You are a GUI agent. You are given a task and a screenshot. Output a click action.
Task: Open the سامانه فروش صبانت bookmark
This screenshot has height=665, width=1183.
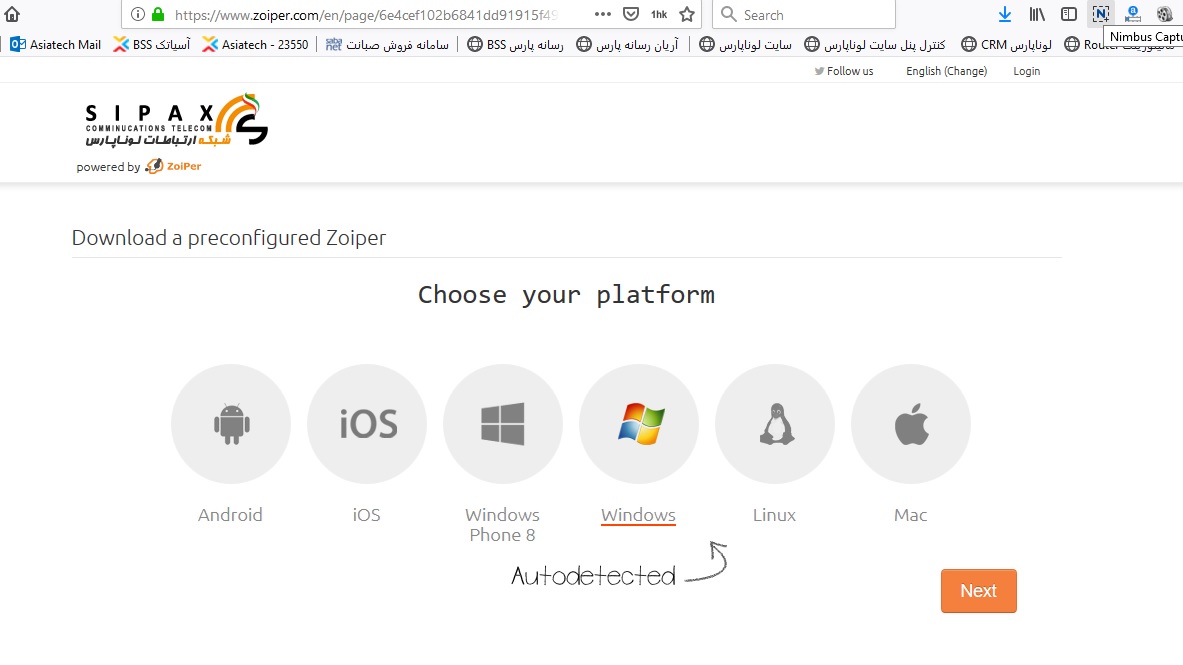(387, 45)
